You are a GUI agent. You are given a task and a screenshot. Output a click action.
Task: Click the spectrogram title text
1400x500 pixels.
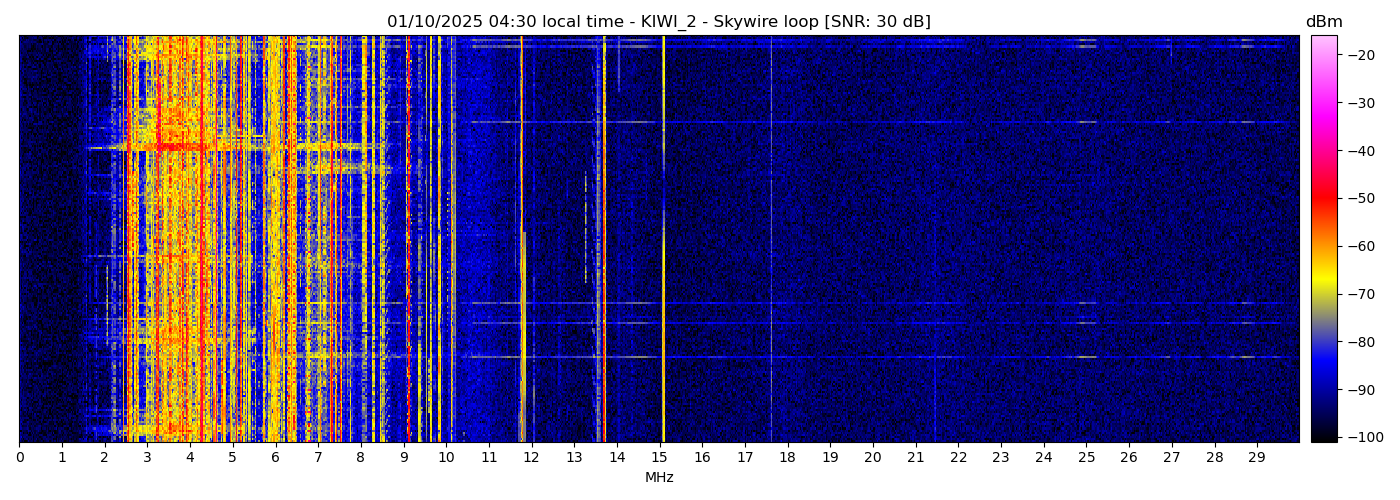tap(659, 22)
